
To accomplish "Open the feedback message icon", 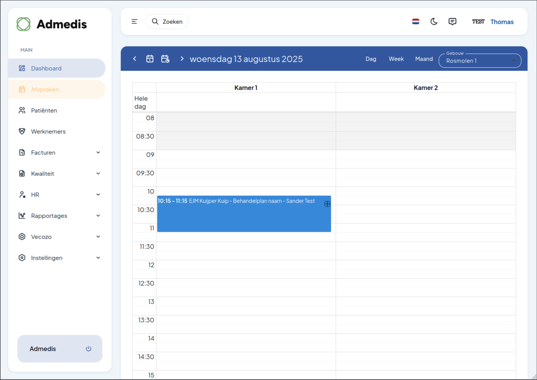I will tap(452, 22).
